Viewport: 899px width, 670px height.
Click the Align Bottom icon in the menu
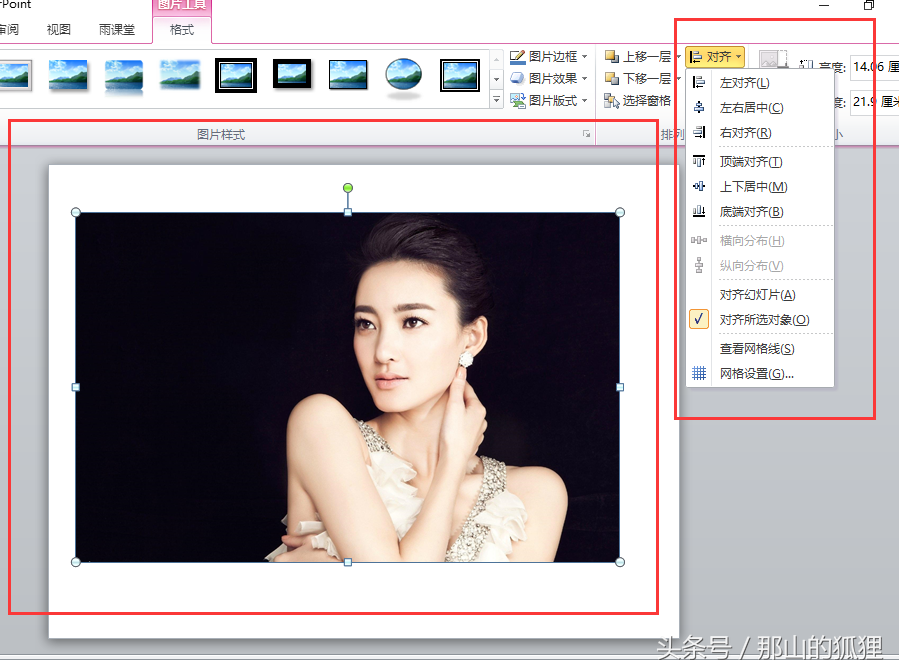[698, 211]
